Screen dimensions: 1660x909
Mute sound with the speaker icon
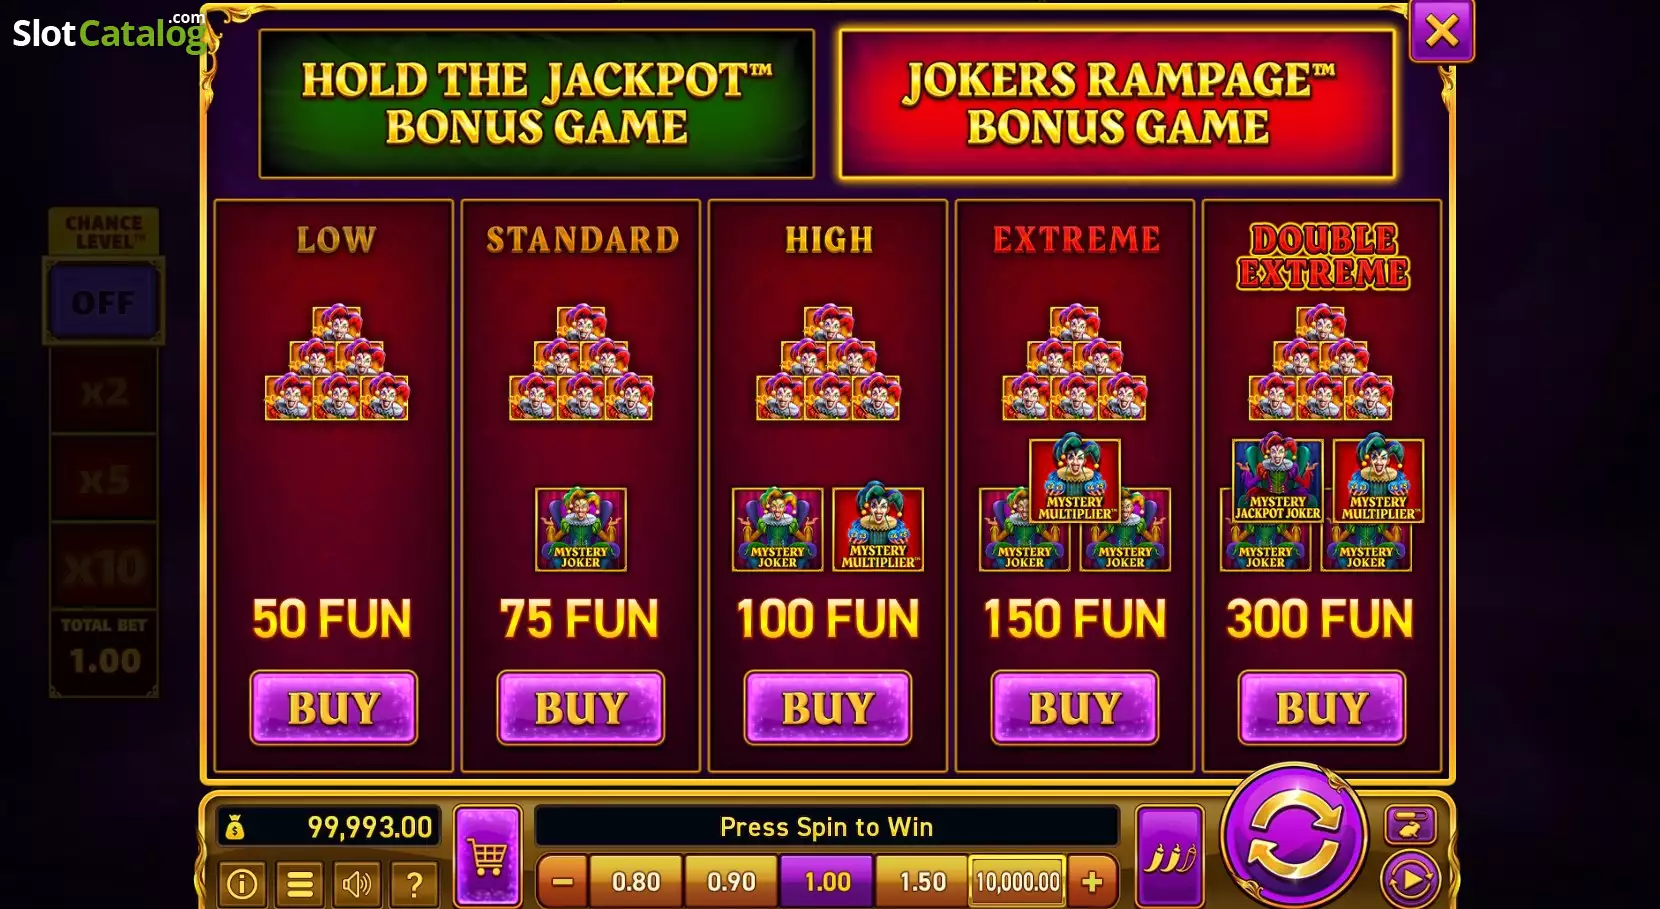coord(357,883)
